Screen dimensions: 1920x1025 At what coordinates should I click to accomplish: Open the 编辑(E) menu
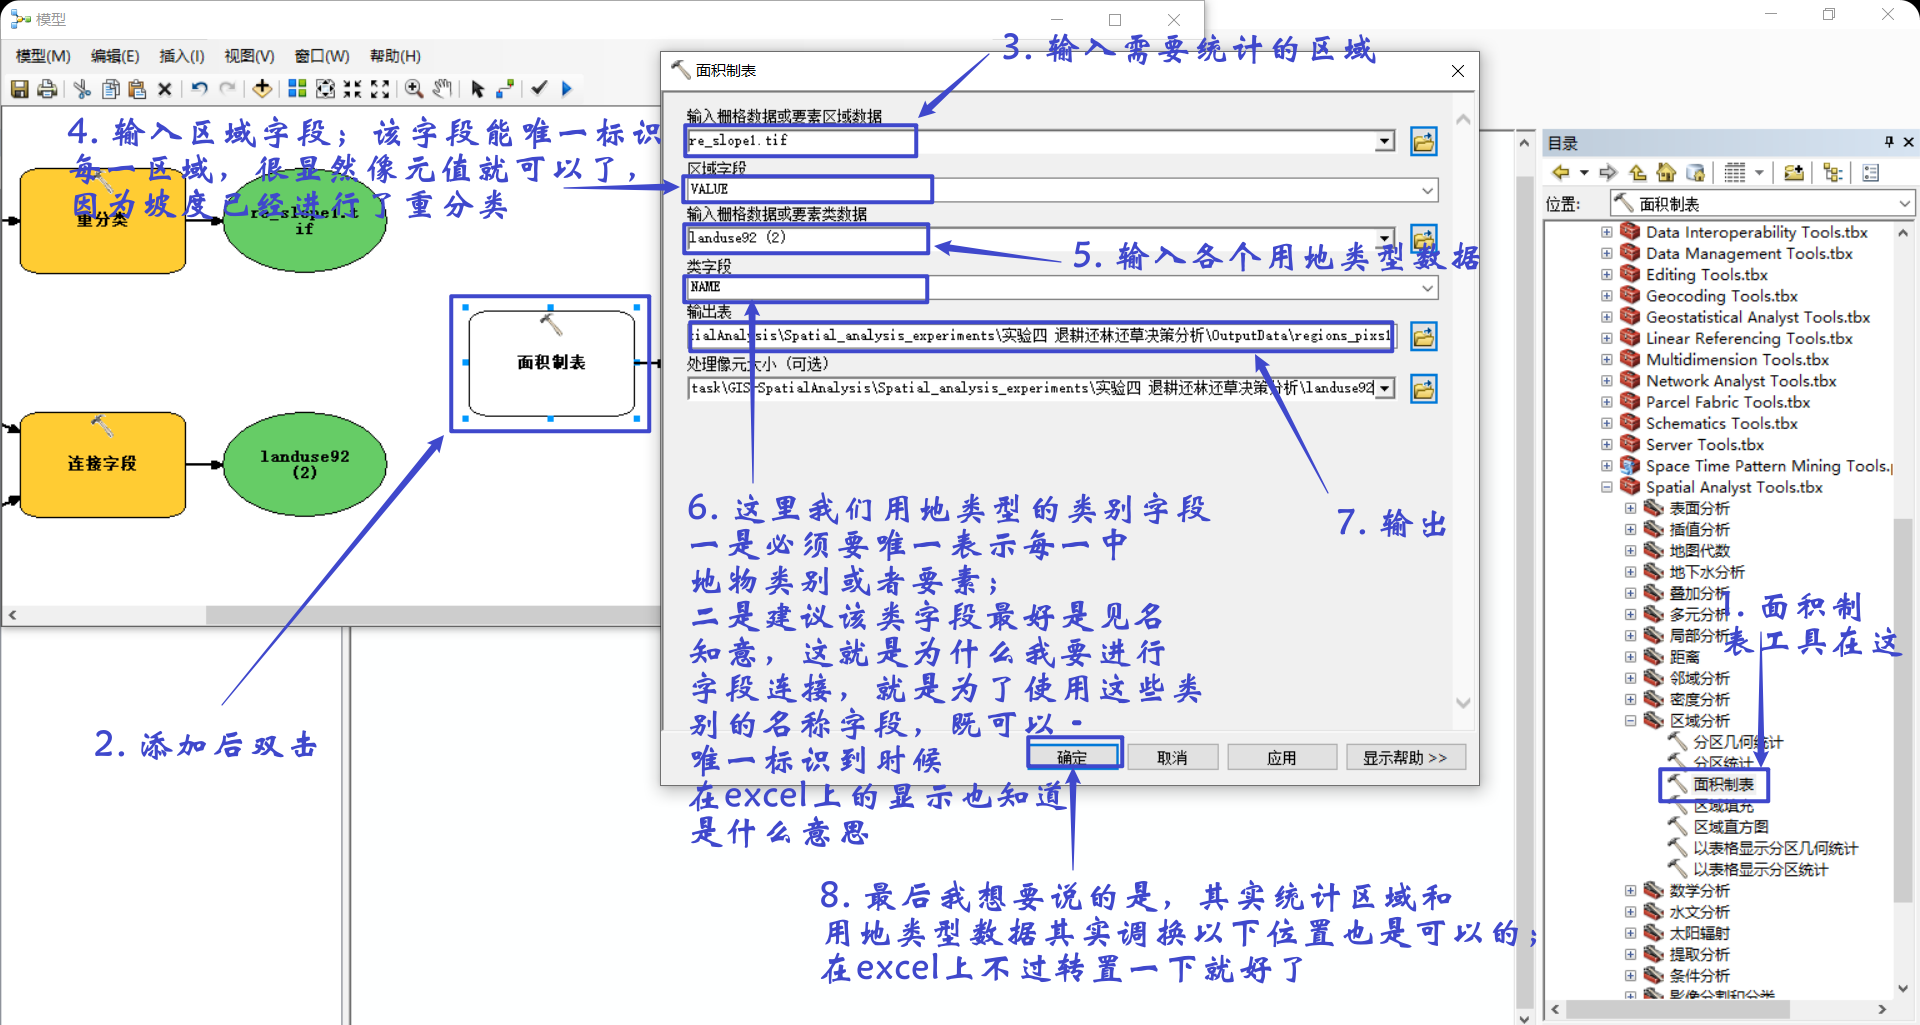pos(115,56)
